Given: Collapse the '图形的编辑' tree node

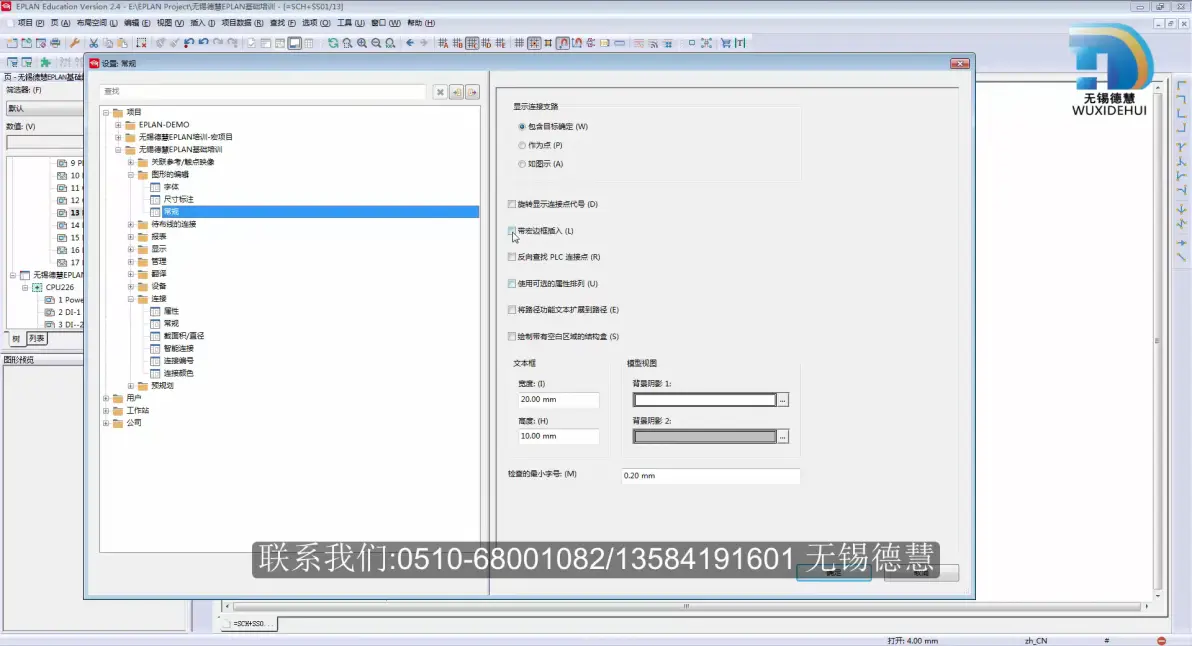Looking at the screenshot, I should (131, 175).
